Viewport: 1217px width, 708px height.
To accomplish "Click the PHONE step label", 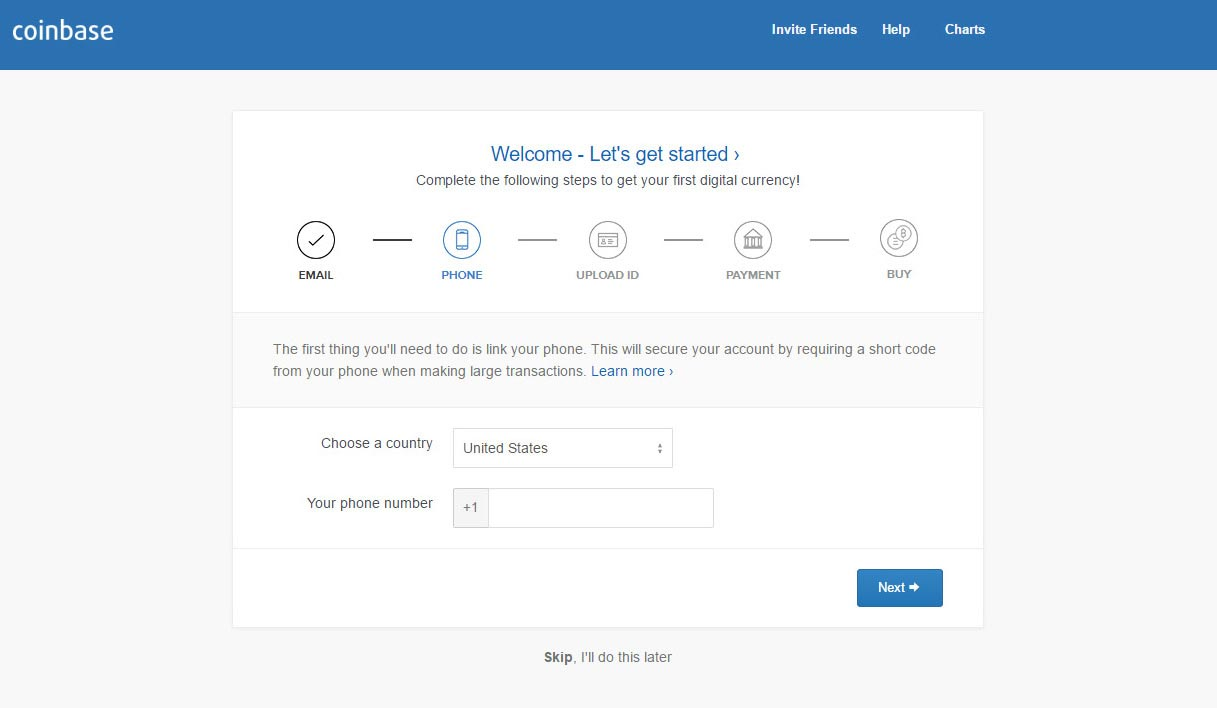I will 462,275.
